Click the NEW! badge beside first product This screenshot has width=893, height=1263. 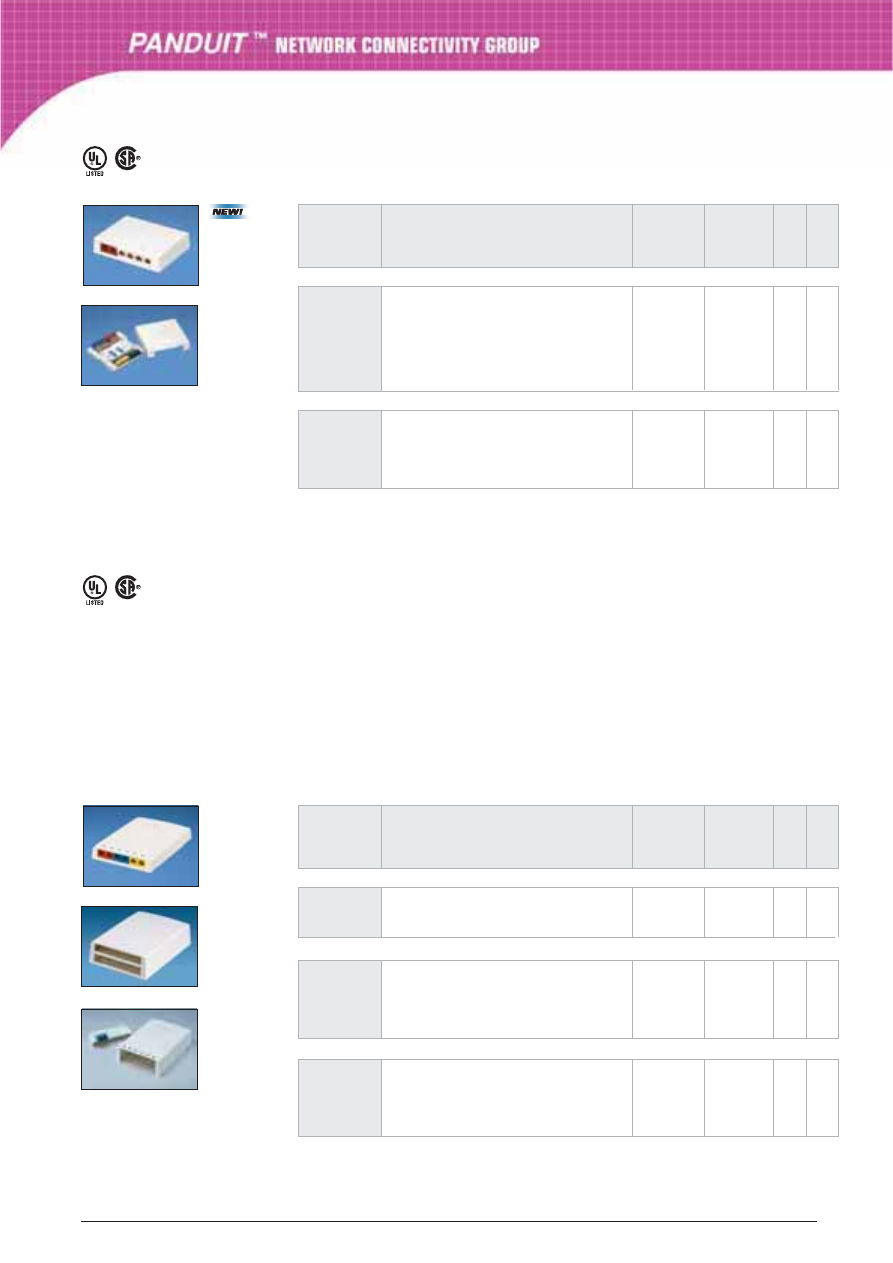click(x=229, y=211)
